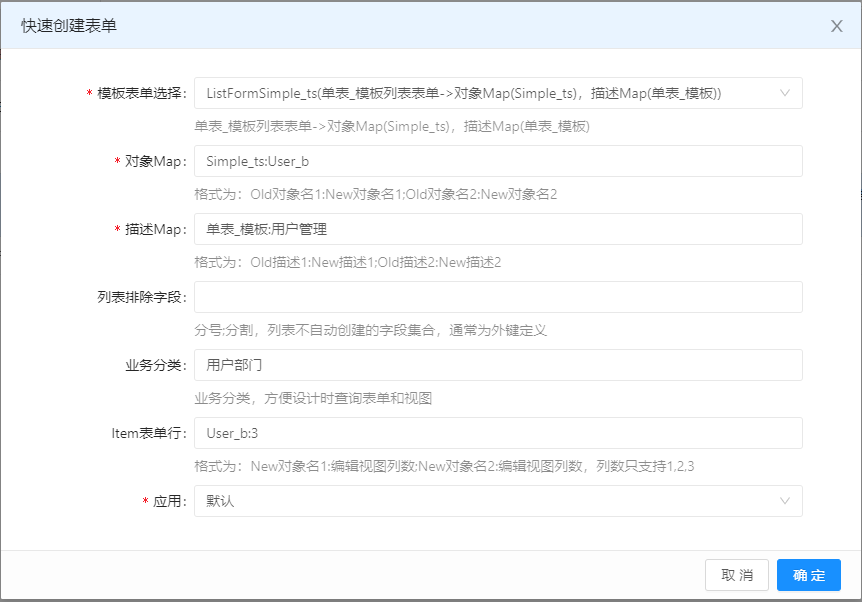Click the 应用 label
The width and height of the screenshot is (862, 602).
[169, 501]
